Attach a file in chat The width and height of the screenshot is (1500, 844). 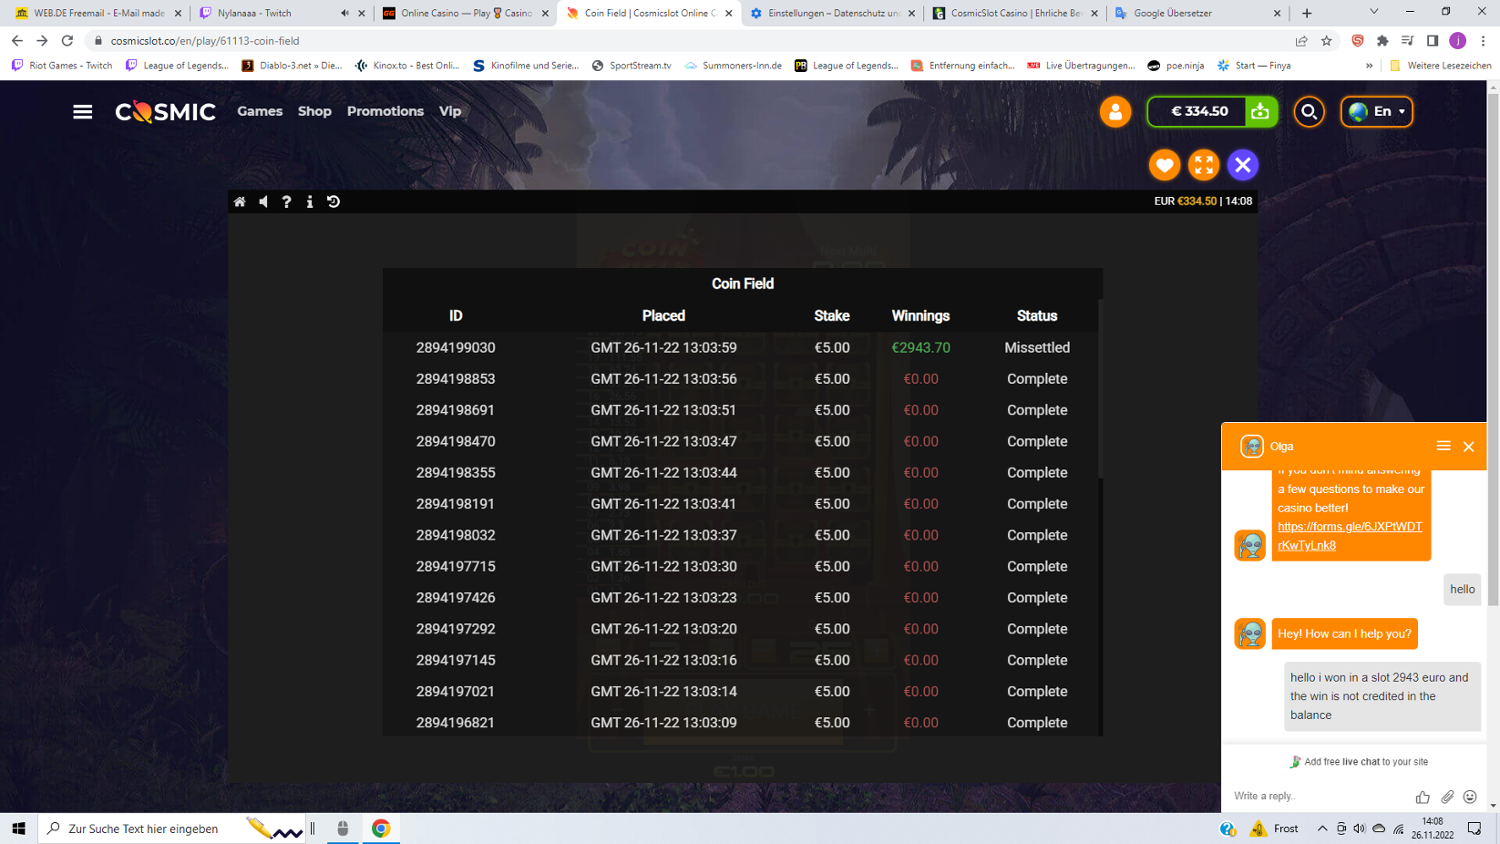click(1447, 797)
